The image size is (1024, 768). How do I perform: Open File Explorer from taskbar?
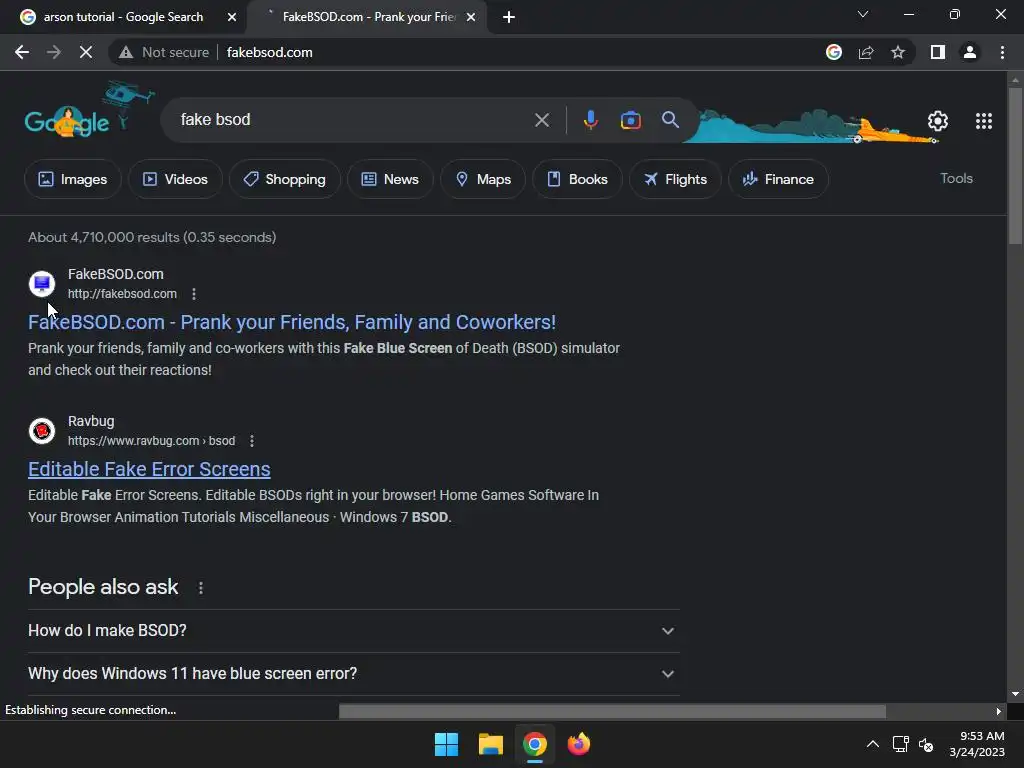coord(490,744)
